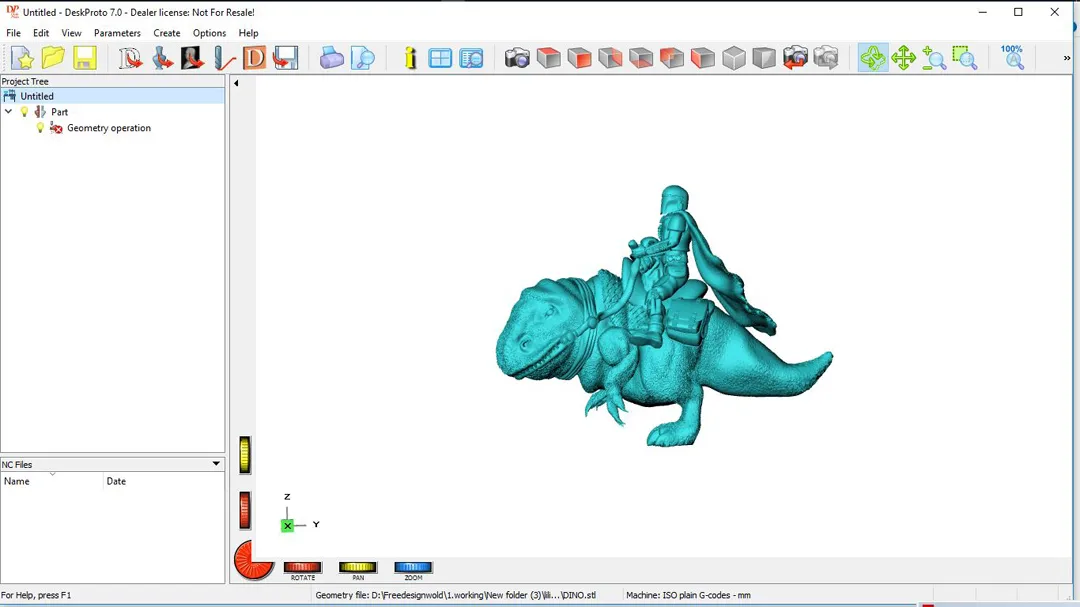Open the Create menu

167,33
